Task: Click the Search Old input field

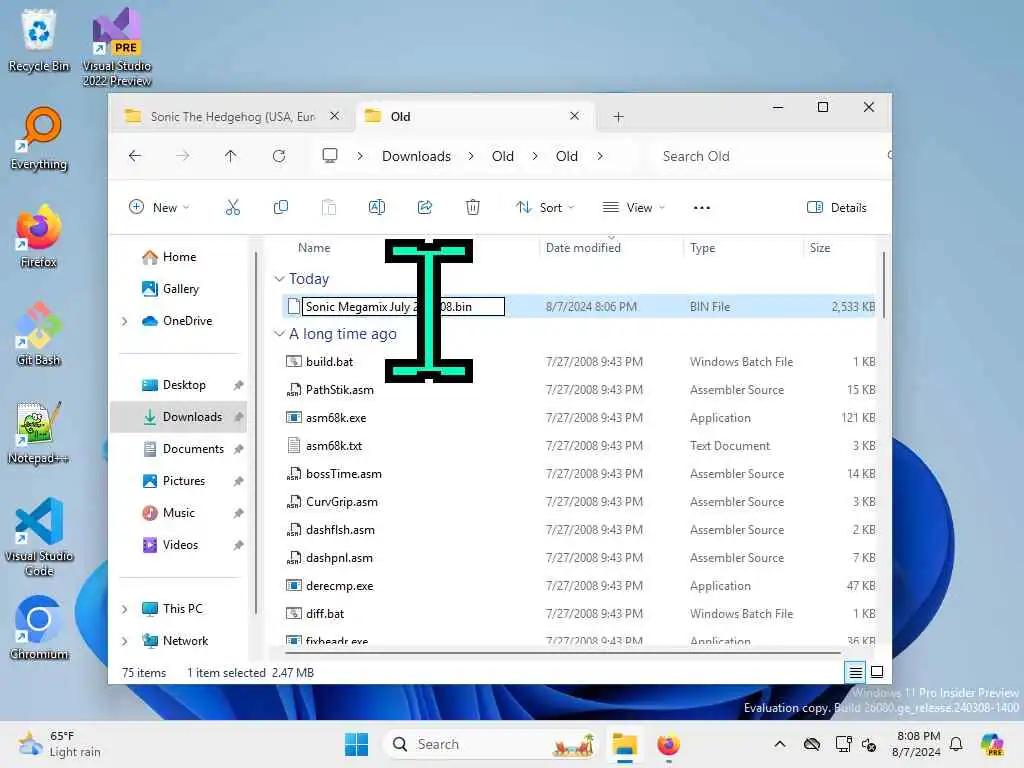Action: 771,156
